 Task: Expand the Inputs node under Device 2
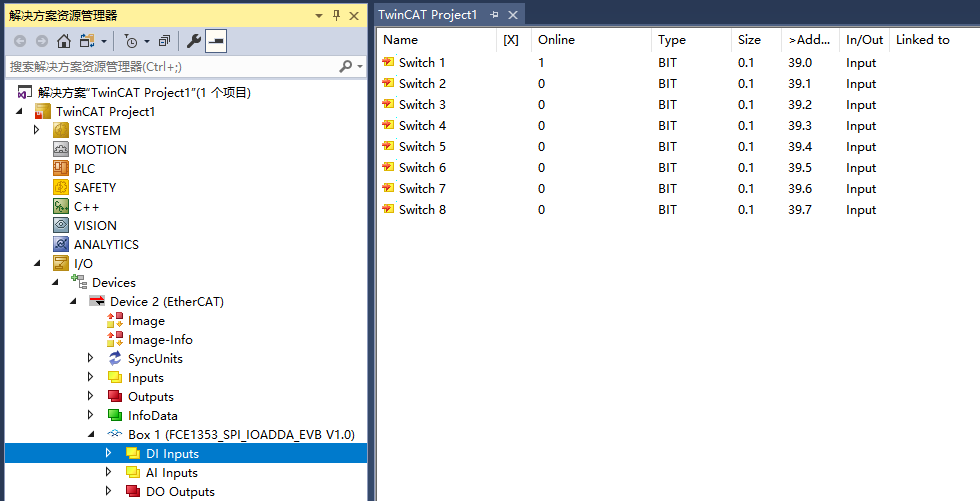pos(91,377)
